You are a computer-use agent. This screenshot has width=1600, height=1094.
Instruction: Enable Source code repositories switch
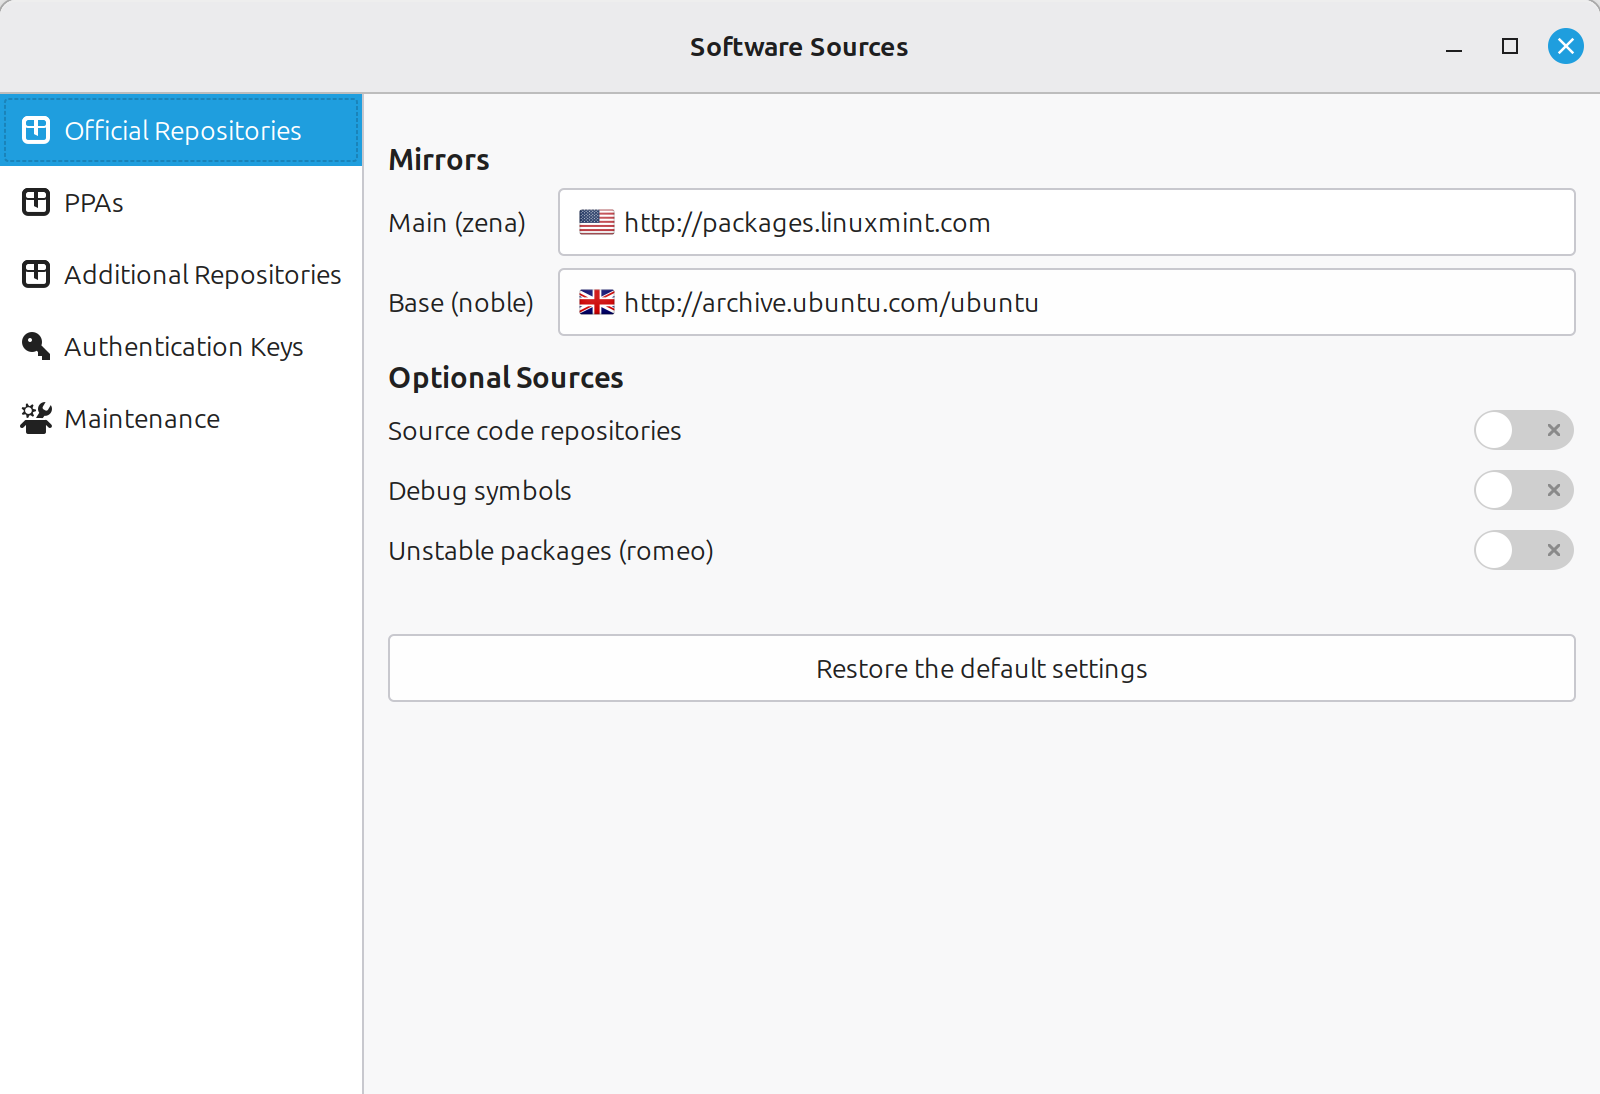pyautogui.click(x=1523, y=430)
